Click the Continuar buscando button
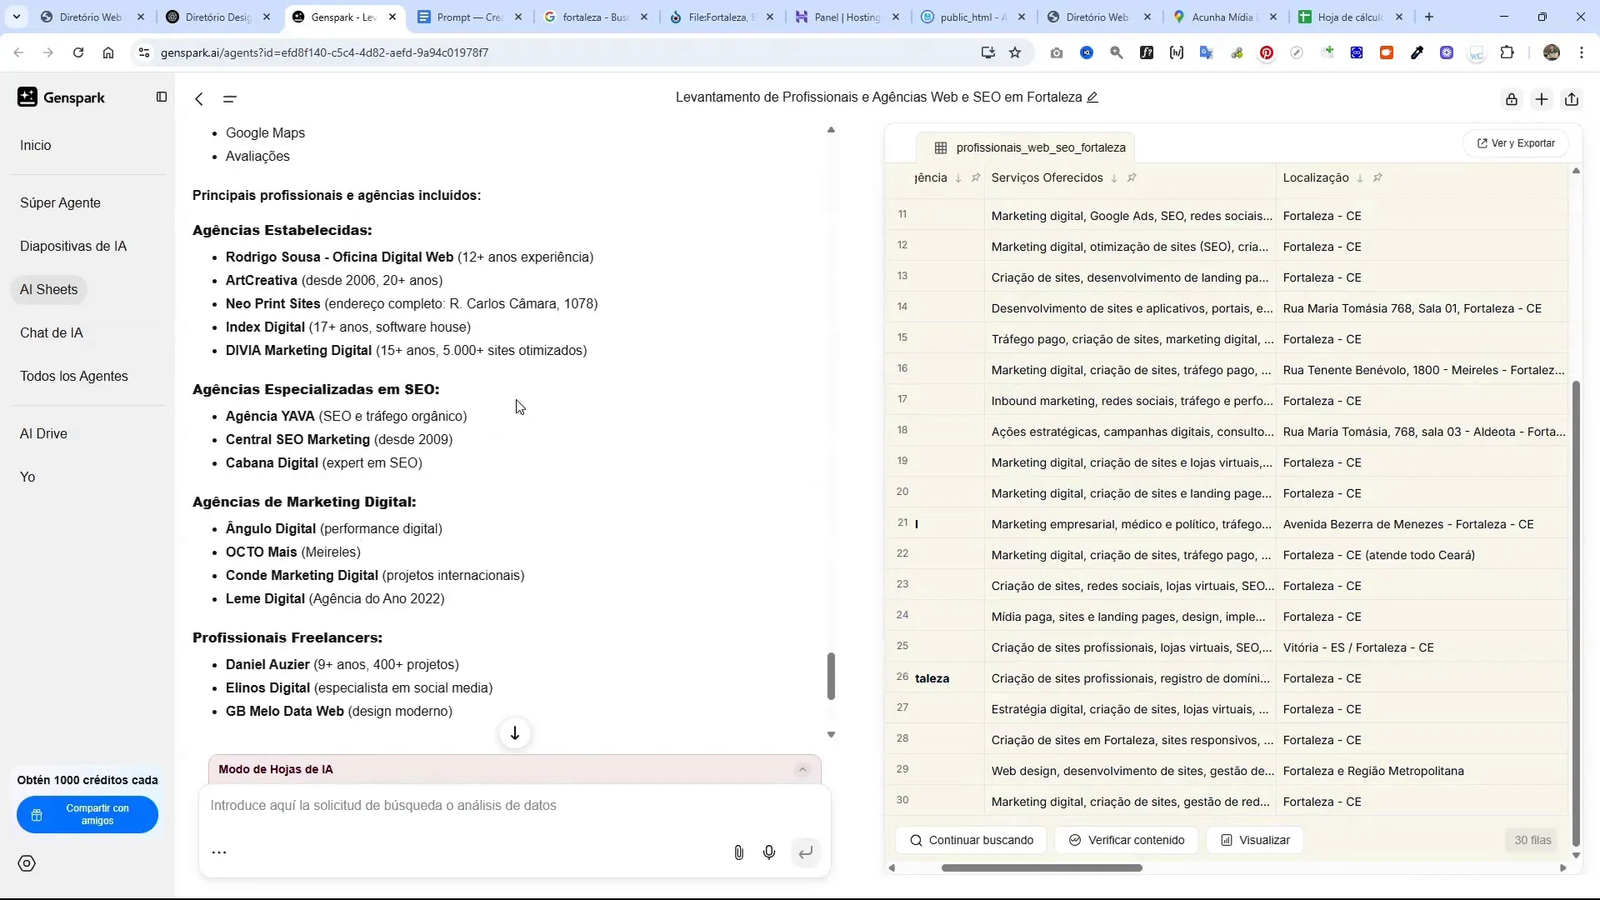 tap(971, 840)
